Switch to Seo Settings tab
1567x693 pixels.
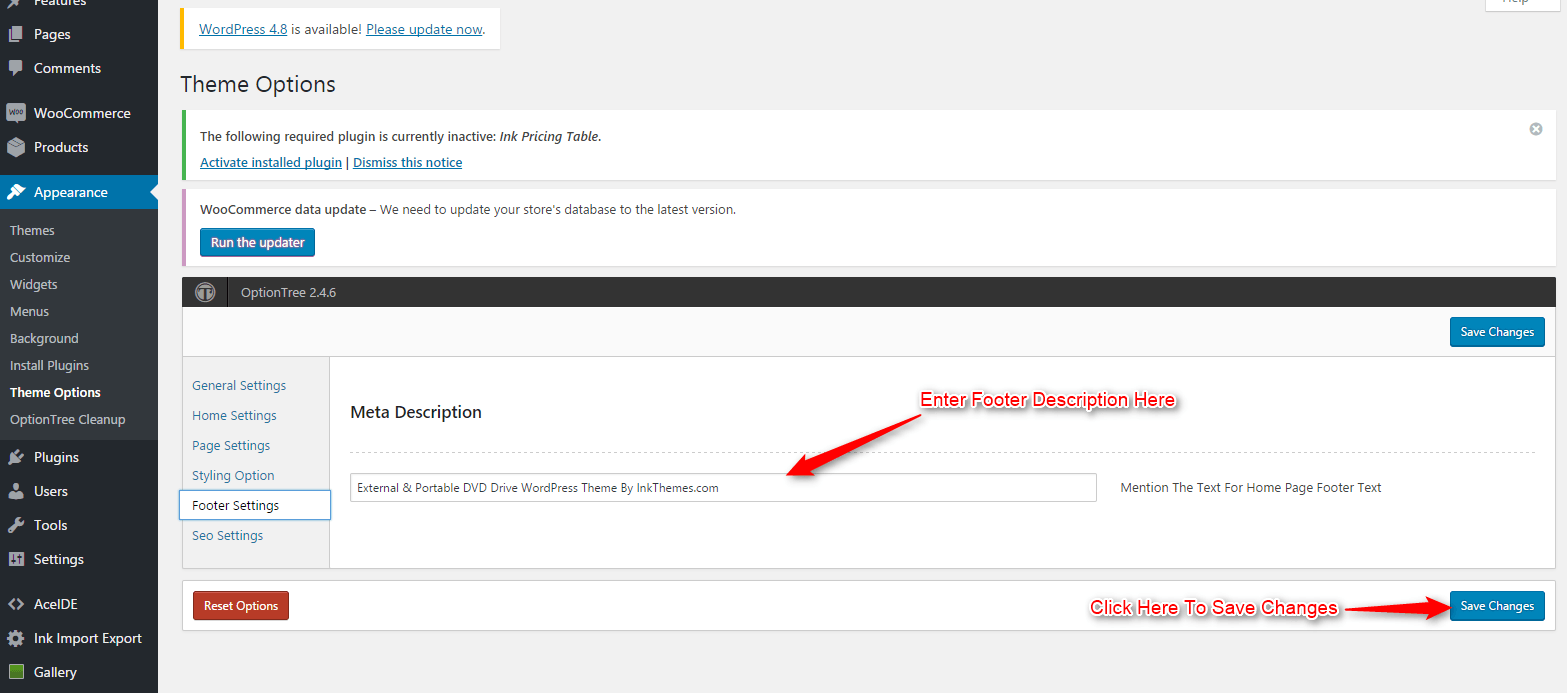227,535
